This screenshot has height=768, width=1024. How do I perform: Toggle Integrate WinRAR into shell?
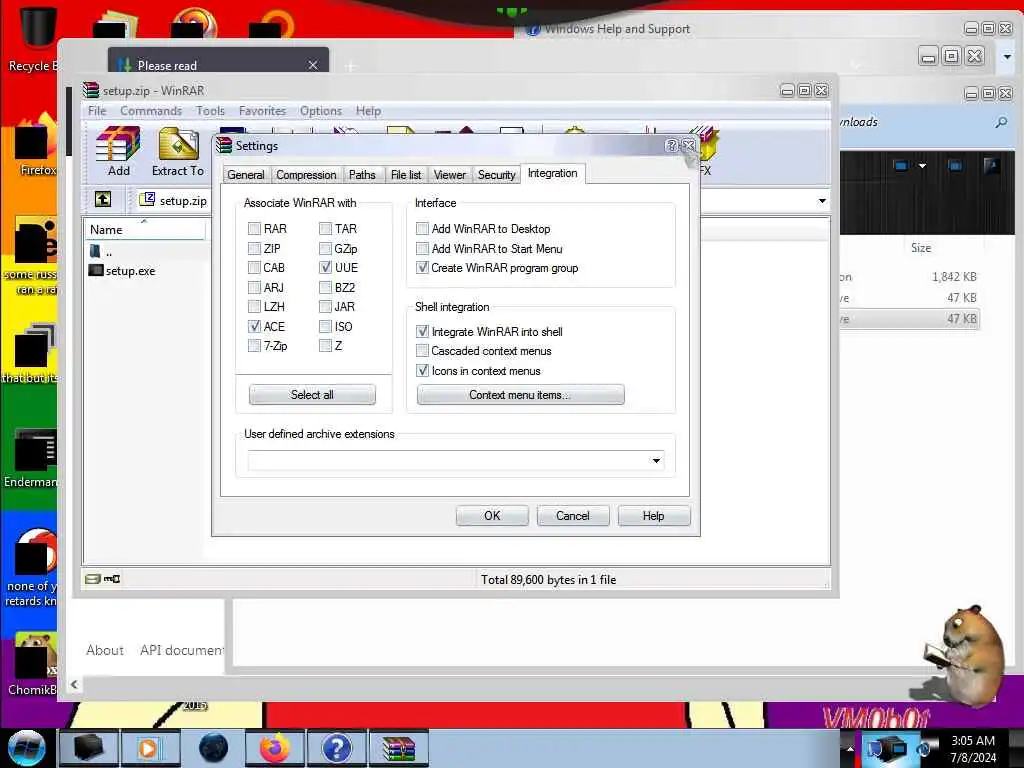pyautogui.click(x=422, y=331)
